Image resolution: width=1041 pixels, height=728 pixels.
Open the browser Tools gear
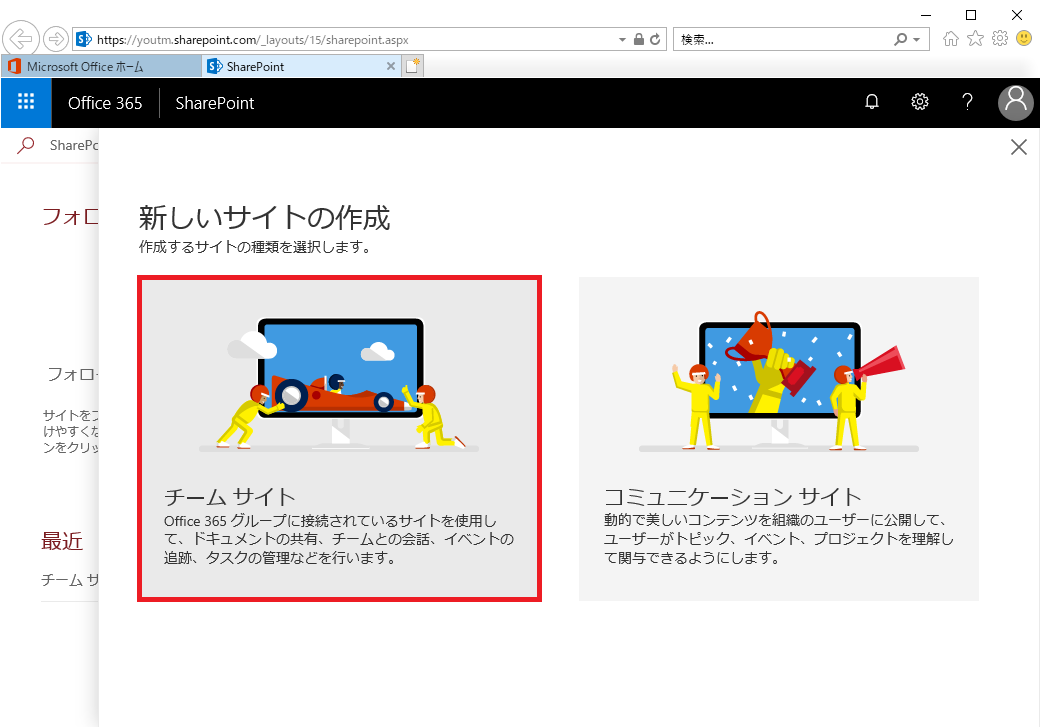pos(1000,38)
